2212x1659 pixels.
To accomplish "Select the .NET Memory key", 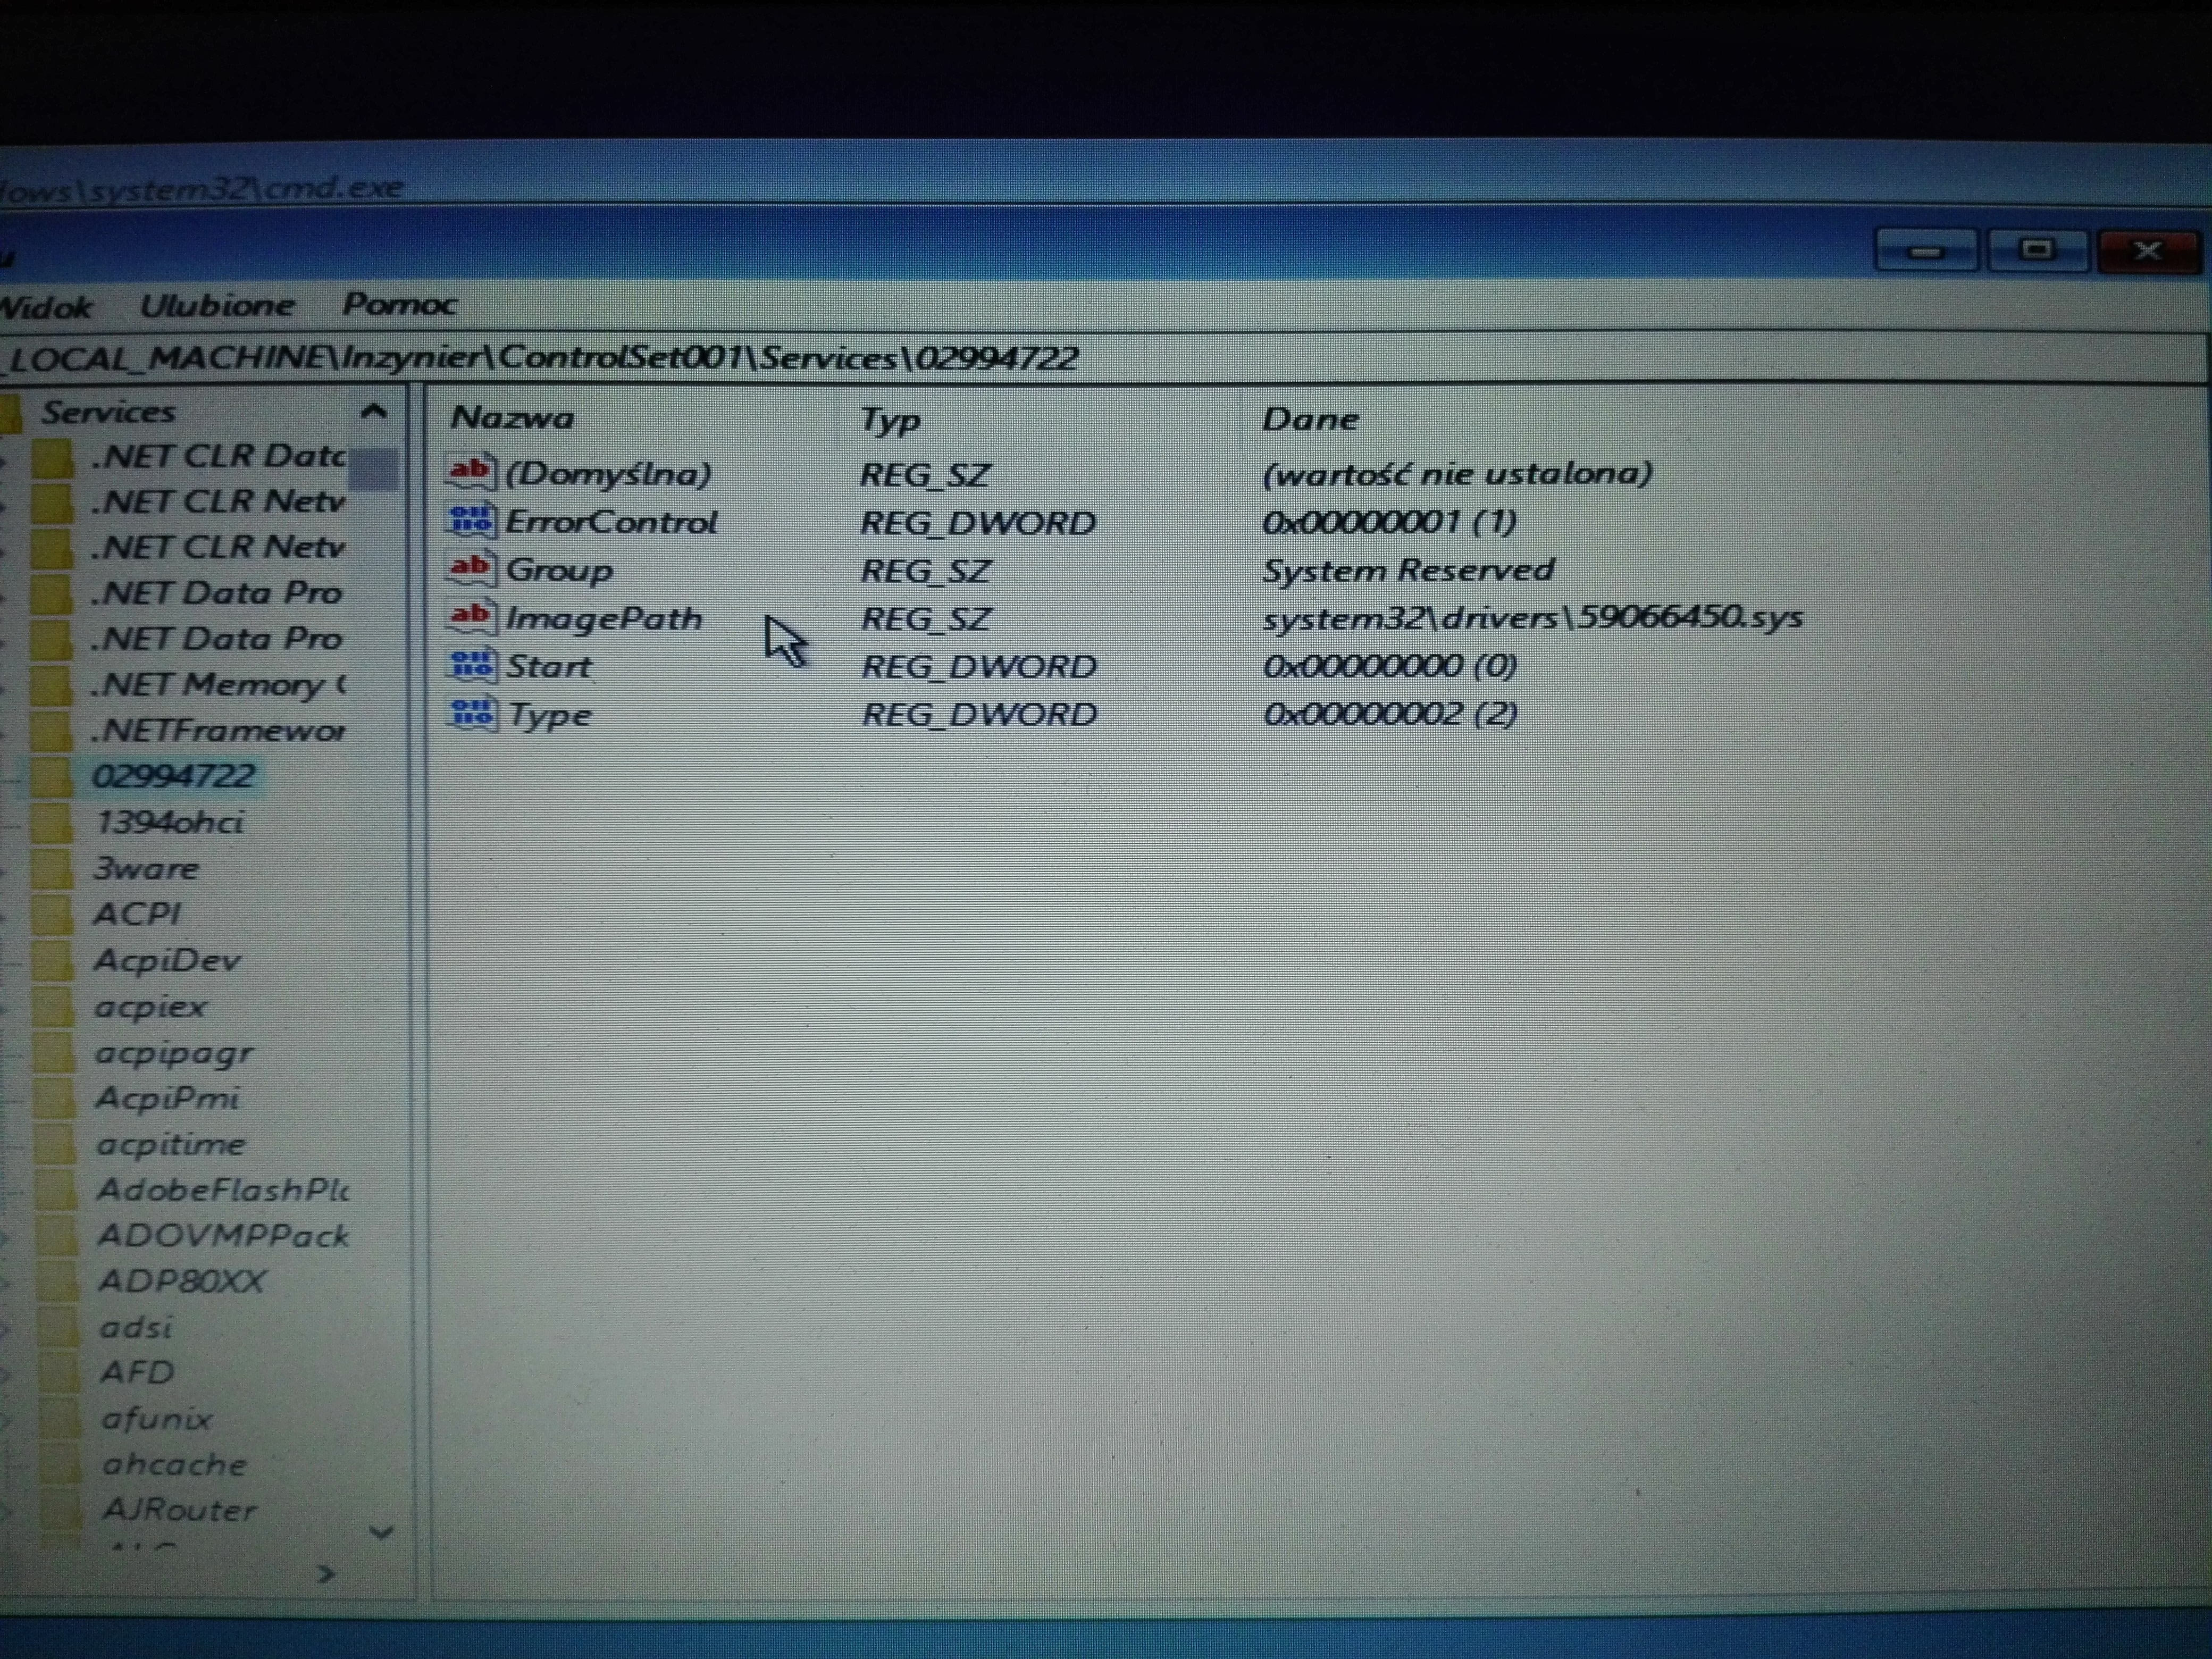I will tap(218, 685).
